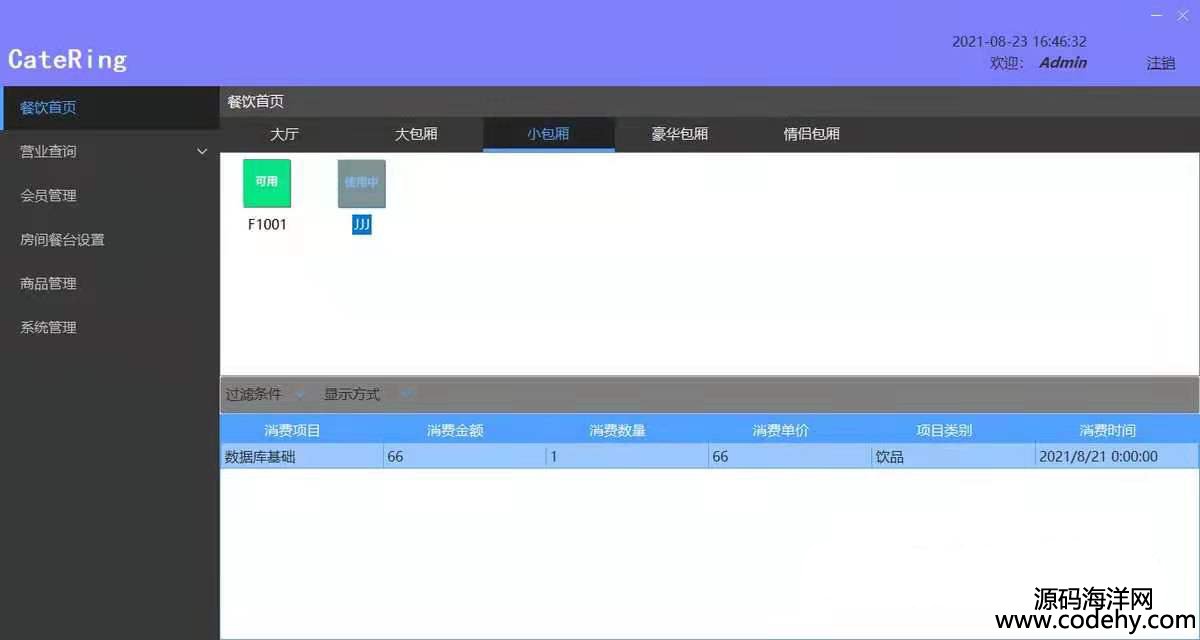Screen dimensions: 1200x640
Task: Open the 过滤条件 dropdown arrow
Action: tap(300, 395)
